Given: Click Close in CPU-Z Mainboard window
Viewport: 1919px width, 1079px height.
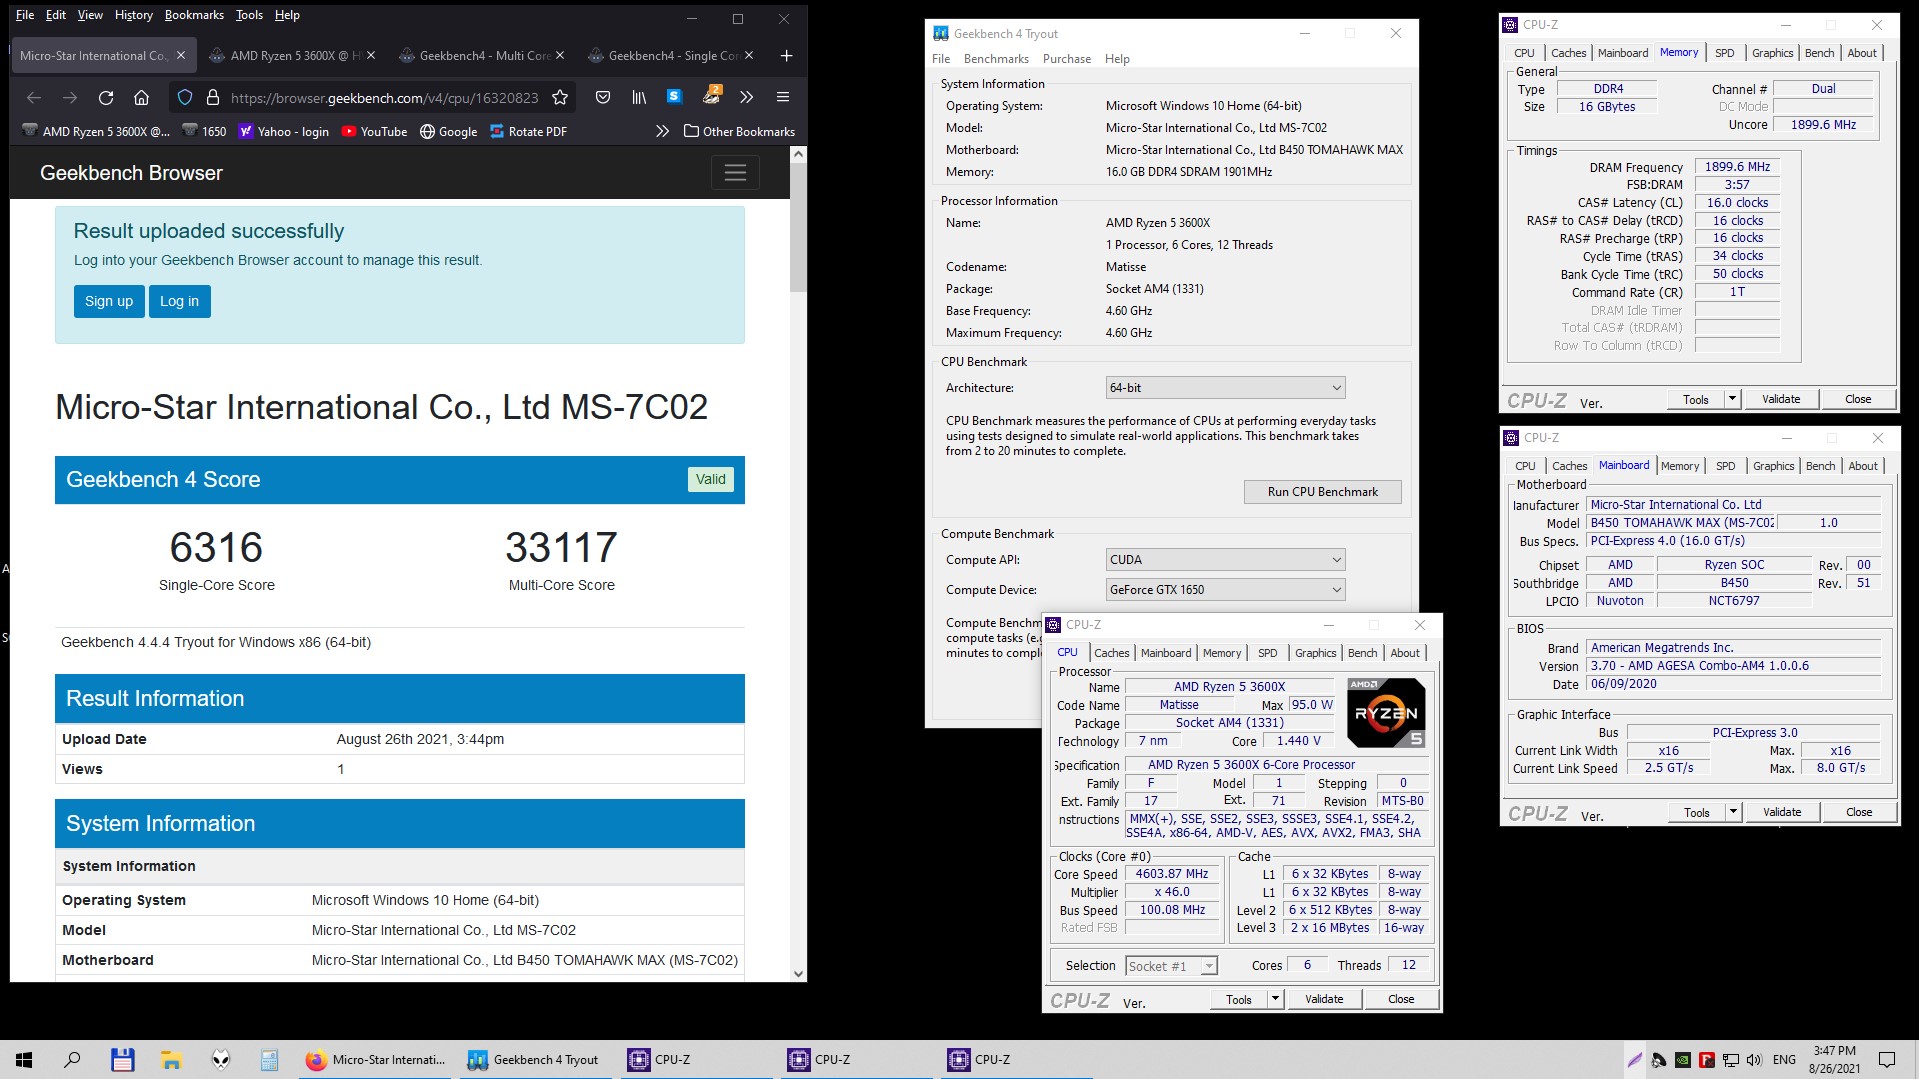Looking at the screenshot, I should (x=1859, y=812).
